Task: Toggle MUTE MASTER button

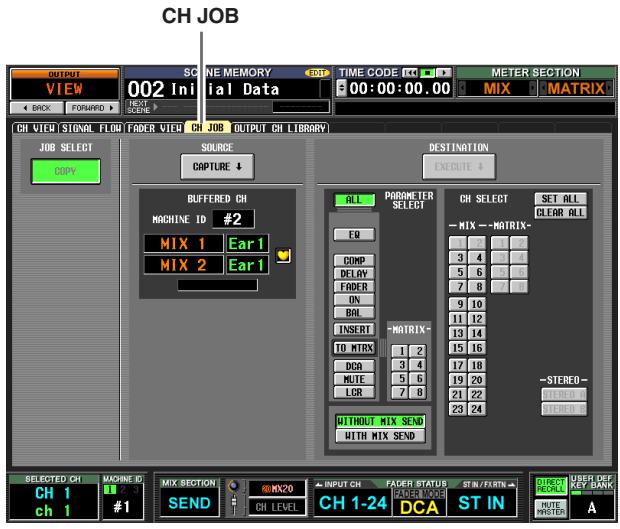Action: [x=550, y=508]
